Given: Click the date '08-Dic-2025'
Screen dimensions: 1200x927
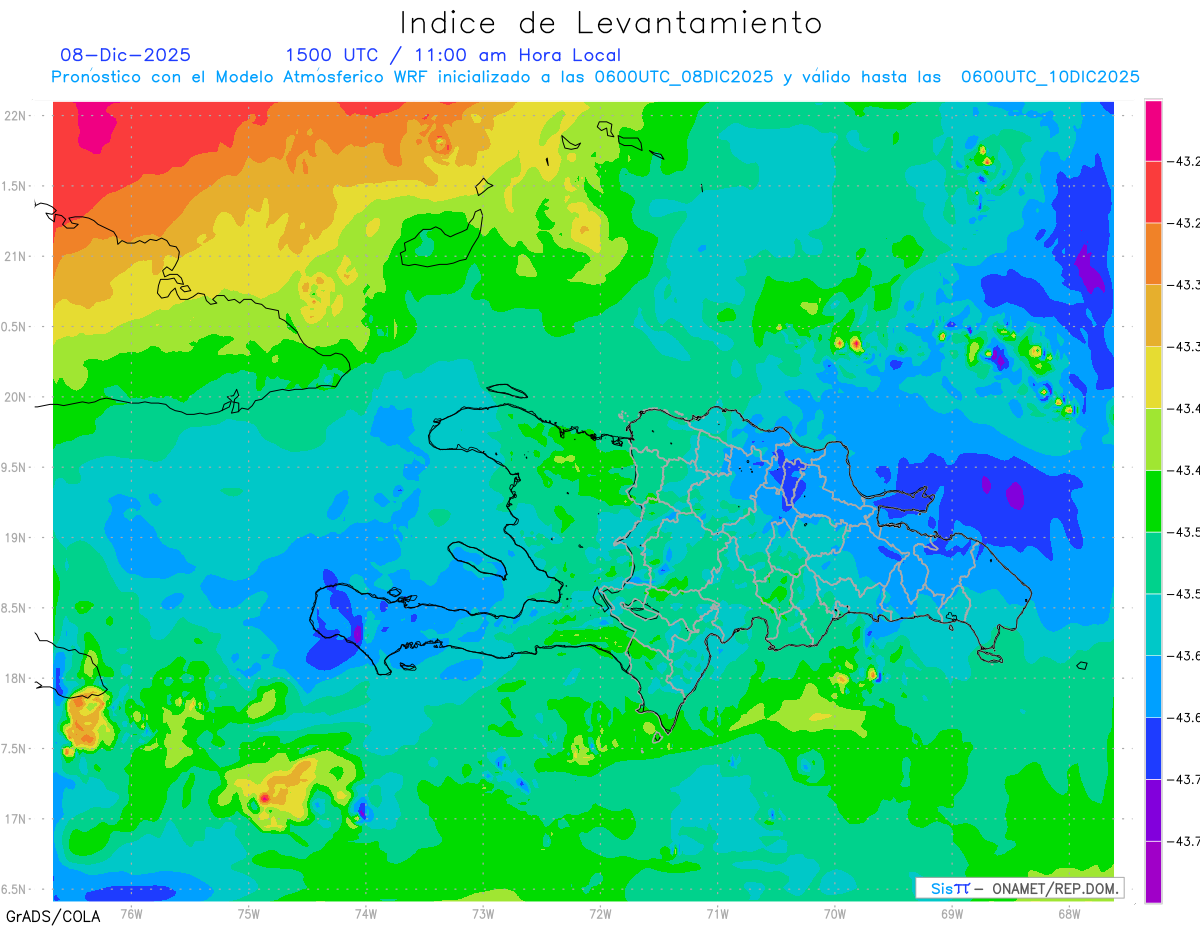Looking at the screenshot, I should (125, 55).
